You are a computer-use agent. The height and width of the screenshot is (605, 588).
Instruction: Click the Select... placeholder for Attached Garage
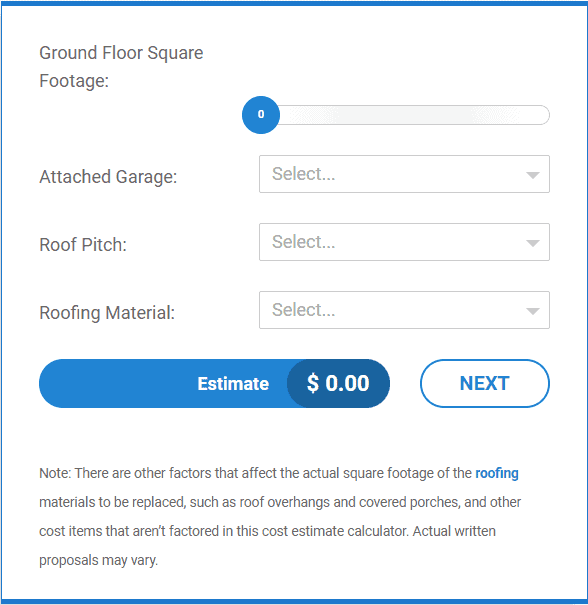(x=304, y=174)
